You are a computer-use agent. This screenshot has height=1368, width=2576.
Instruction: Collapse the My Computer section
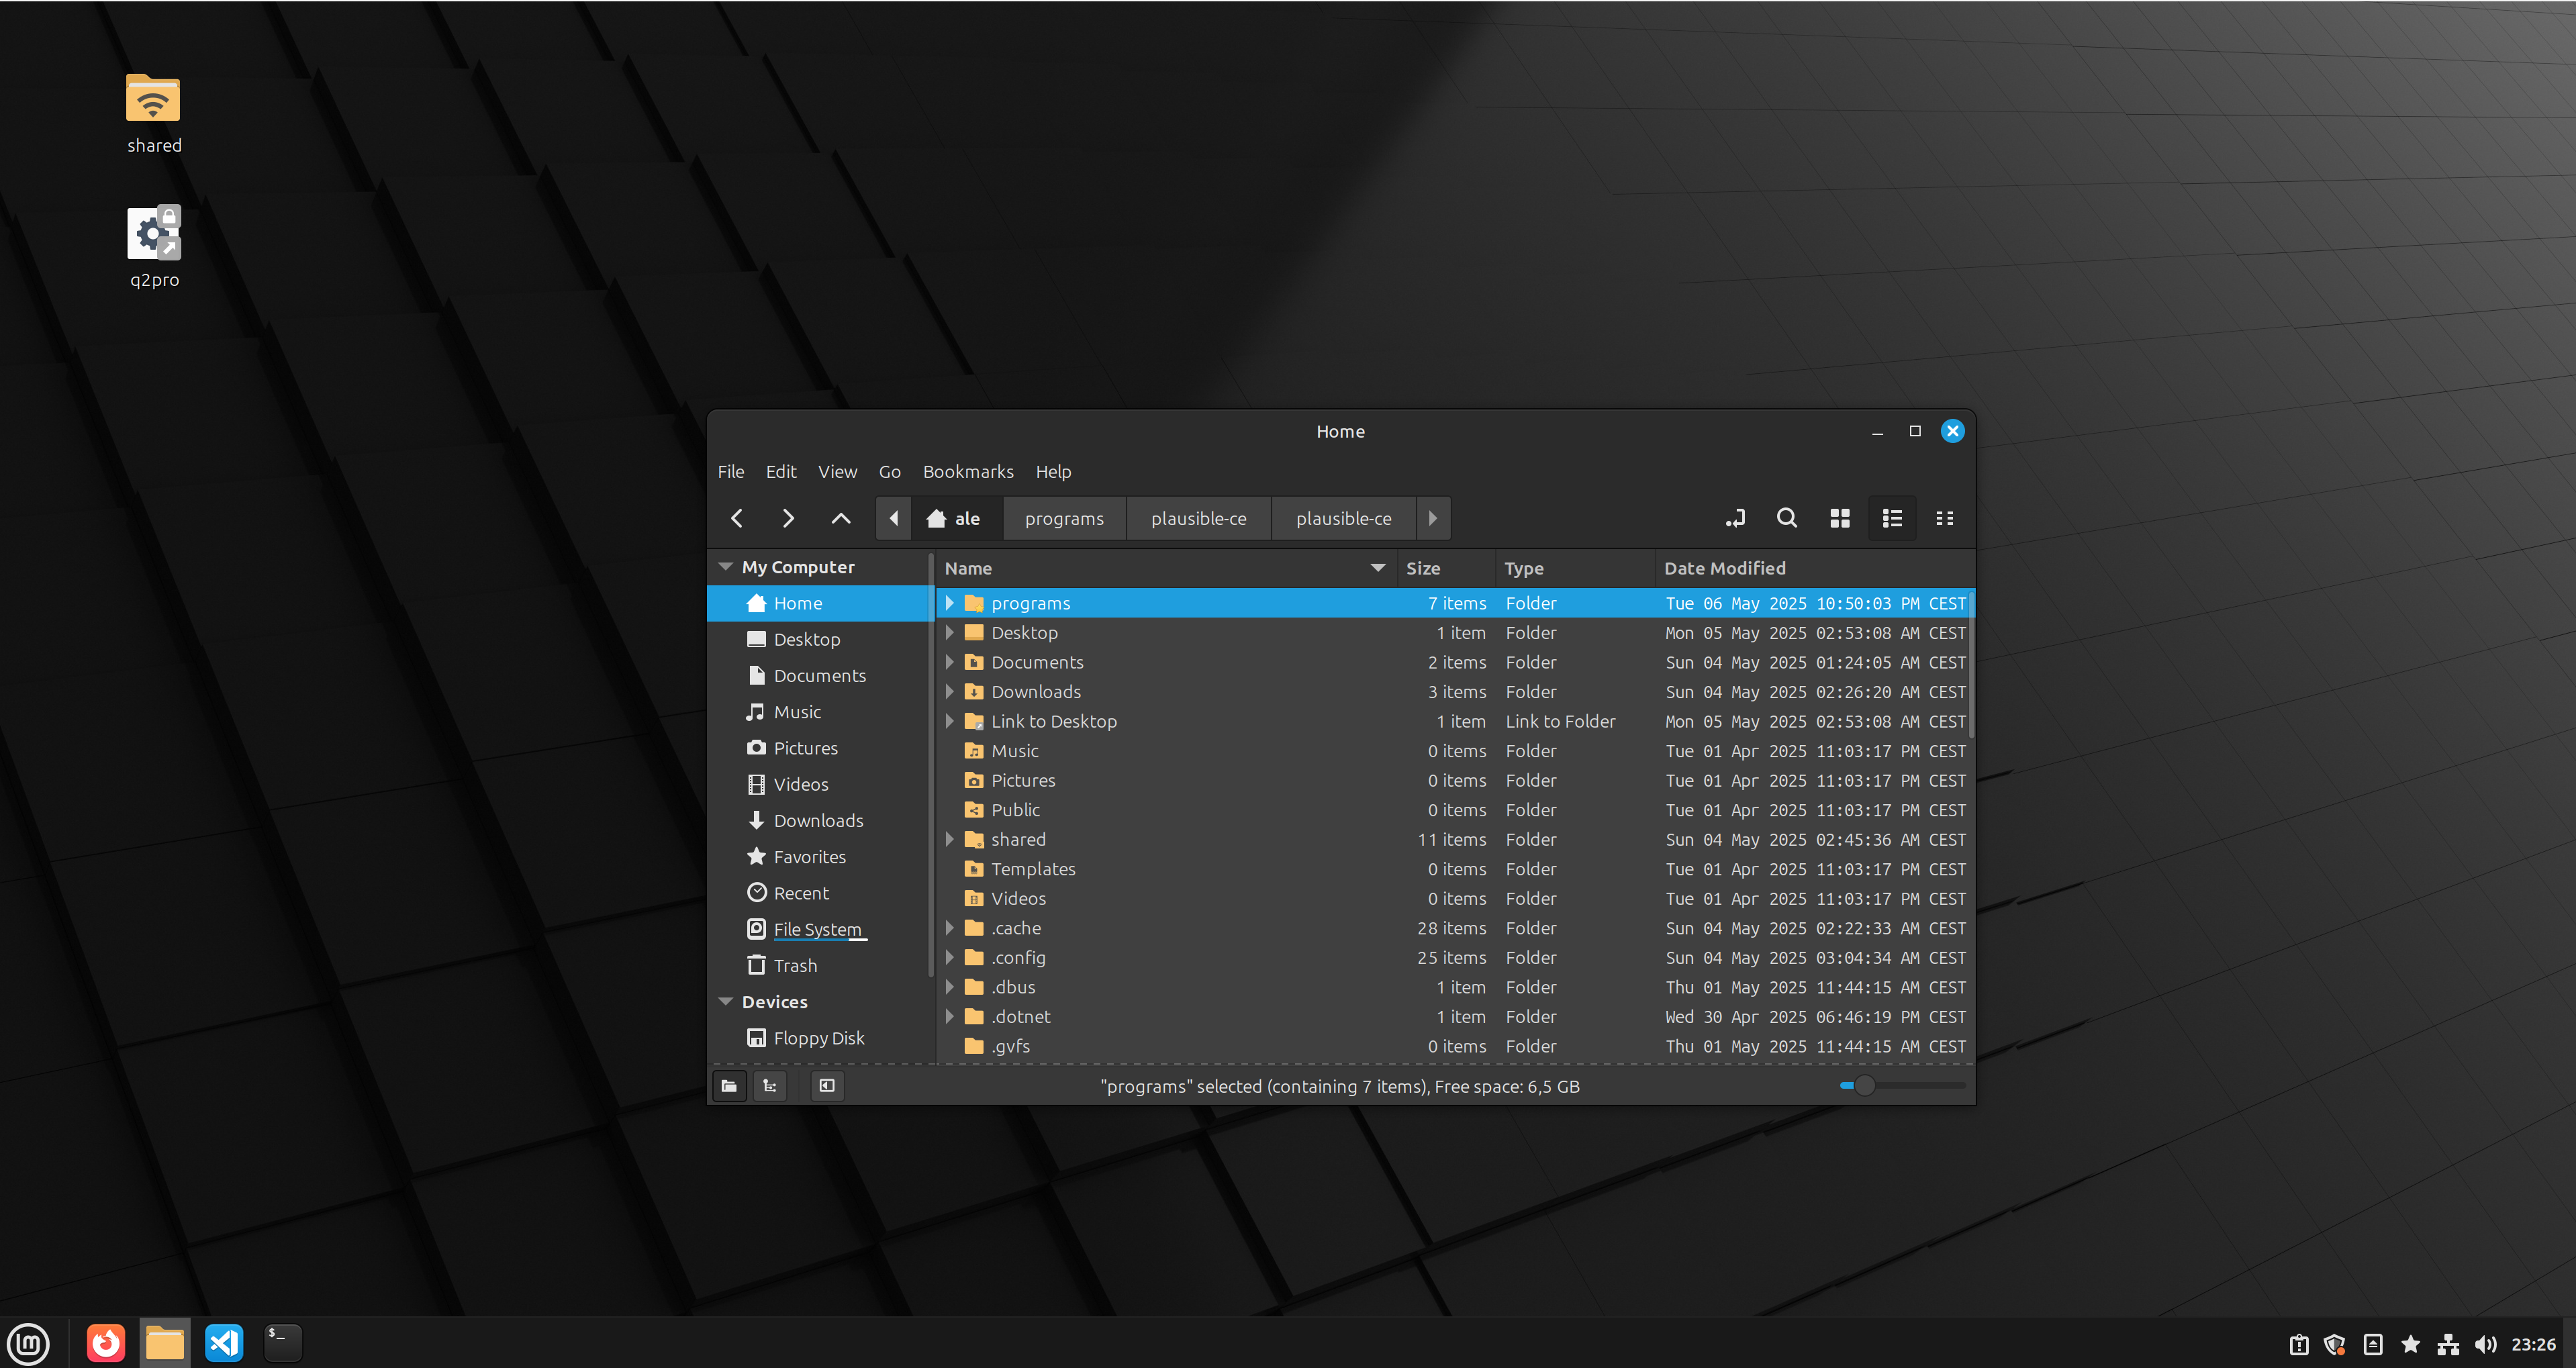click(x=726, y=567)
